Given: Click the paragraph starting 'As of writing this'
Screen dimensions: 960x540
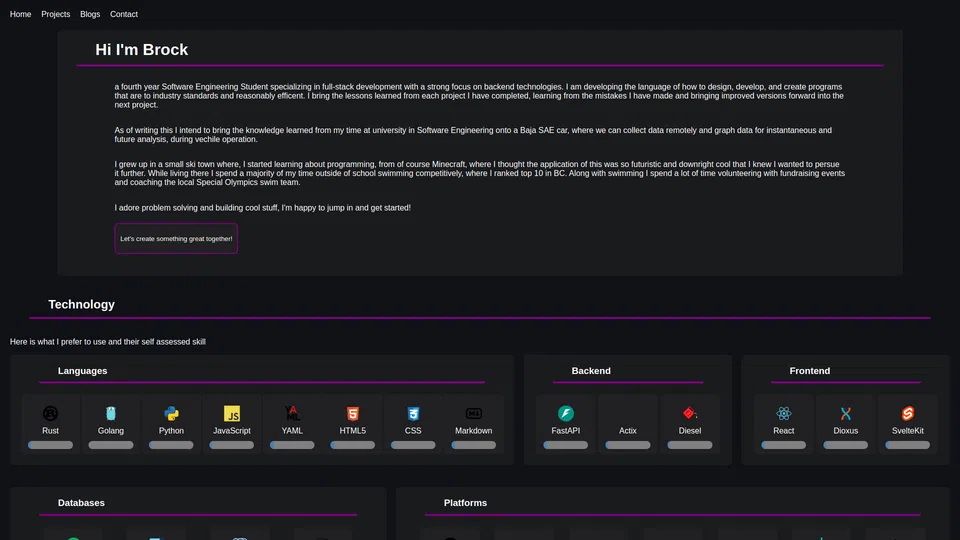Looking at the screenshot, I should point(473,135).
